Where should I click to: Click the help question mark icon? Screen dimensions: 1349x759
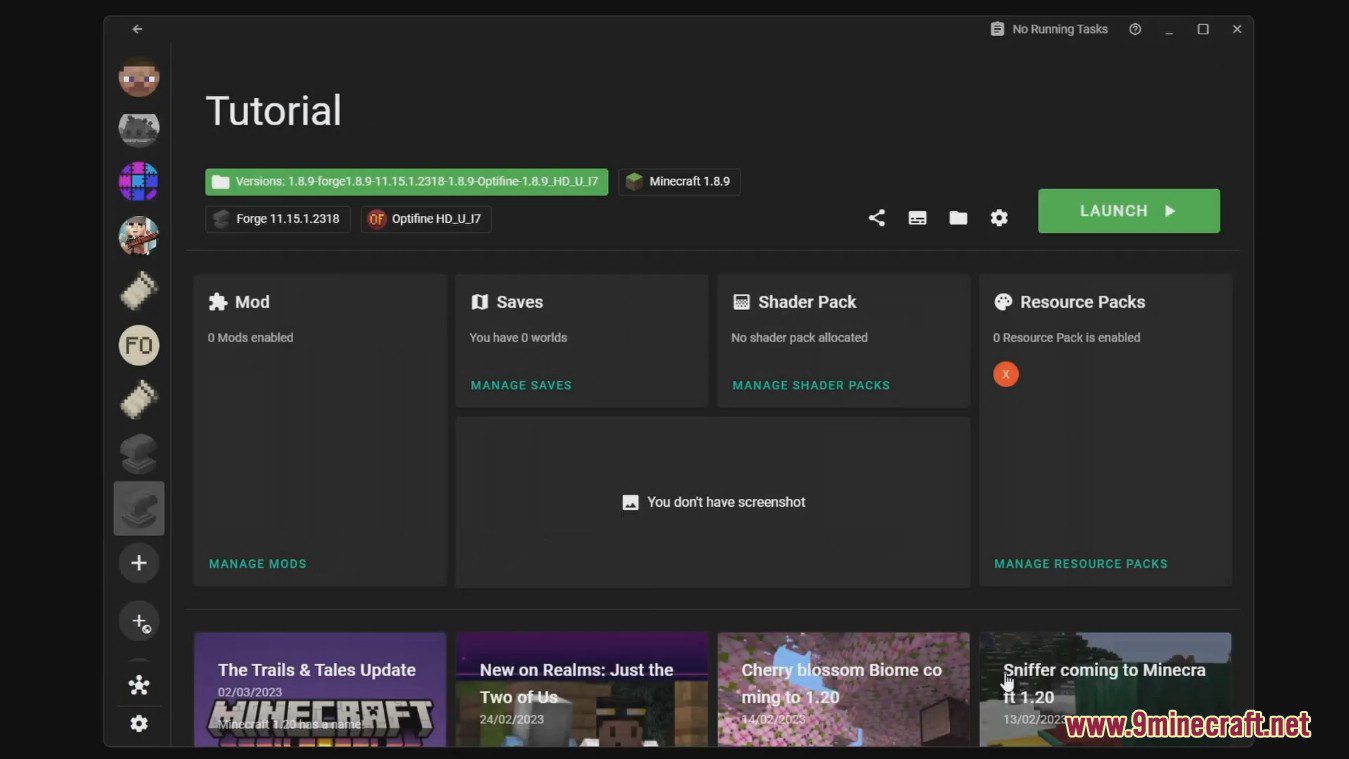pos(1134,29)
